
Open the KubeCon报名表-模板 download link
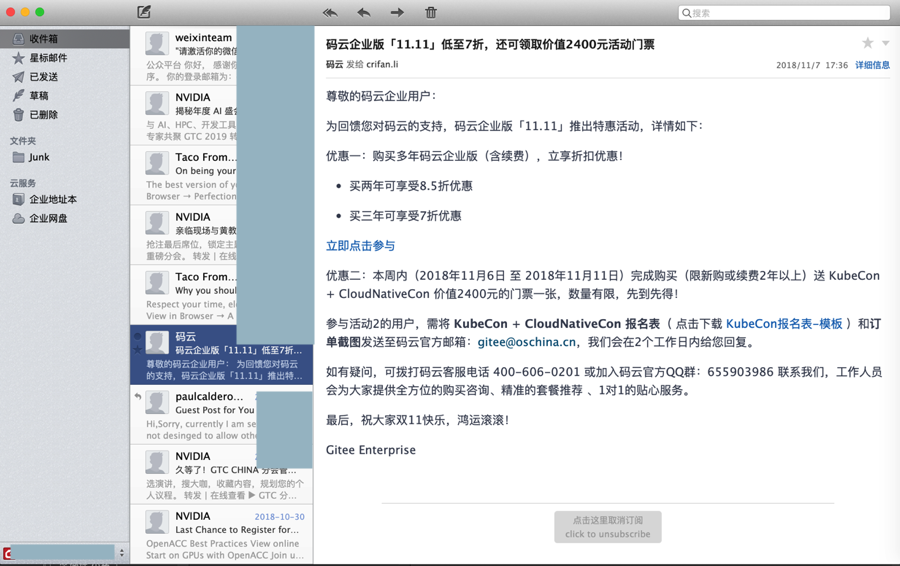click(784, 324)
